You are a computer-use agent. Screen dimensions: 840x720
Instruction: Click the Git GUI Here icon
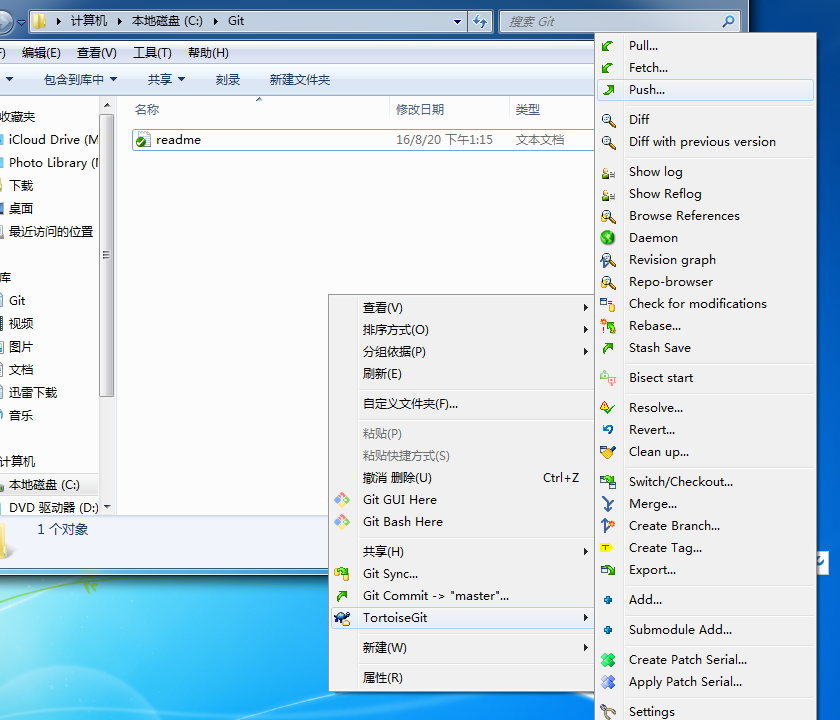click(x=342, y=500)
